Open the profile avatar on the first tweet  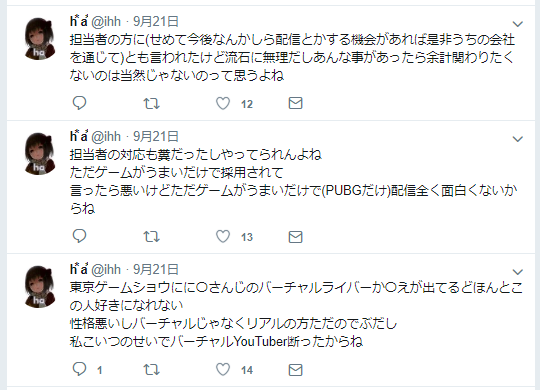[40, 38]
